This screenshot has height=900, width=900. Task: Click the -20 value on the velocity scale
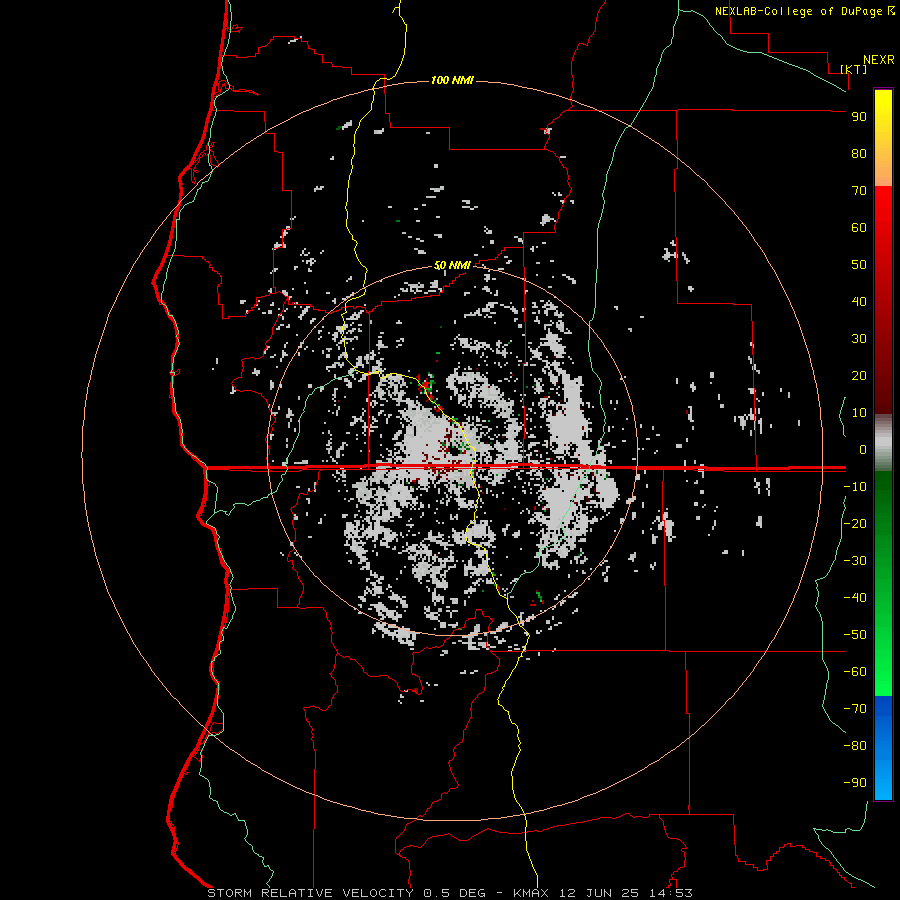coord(855,523)
